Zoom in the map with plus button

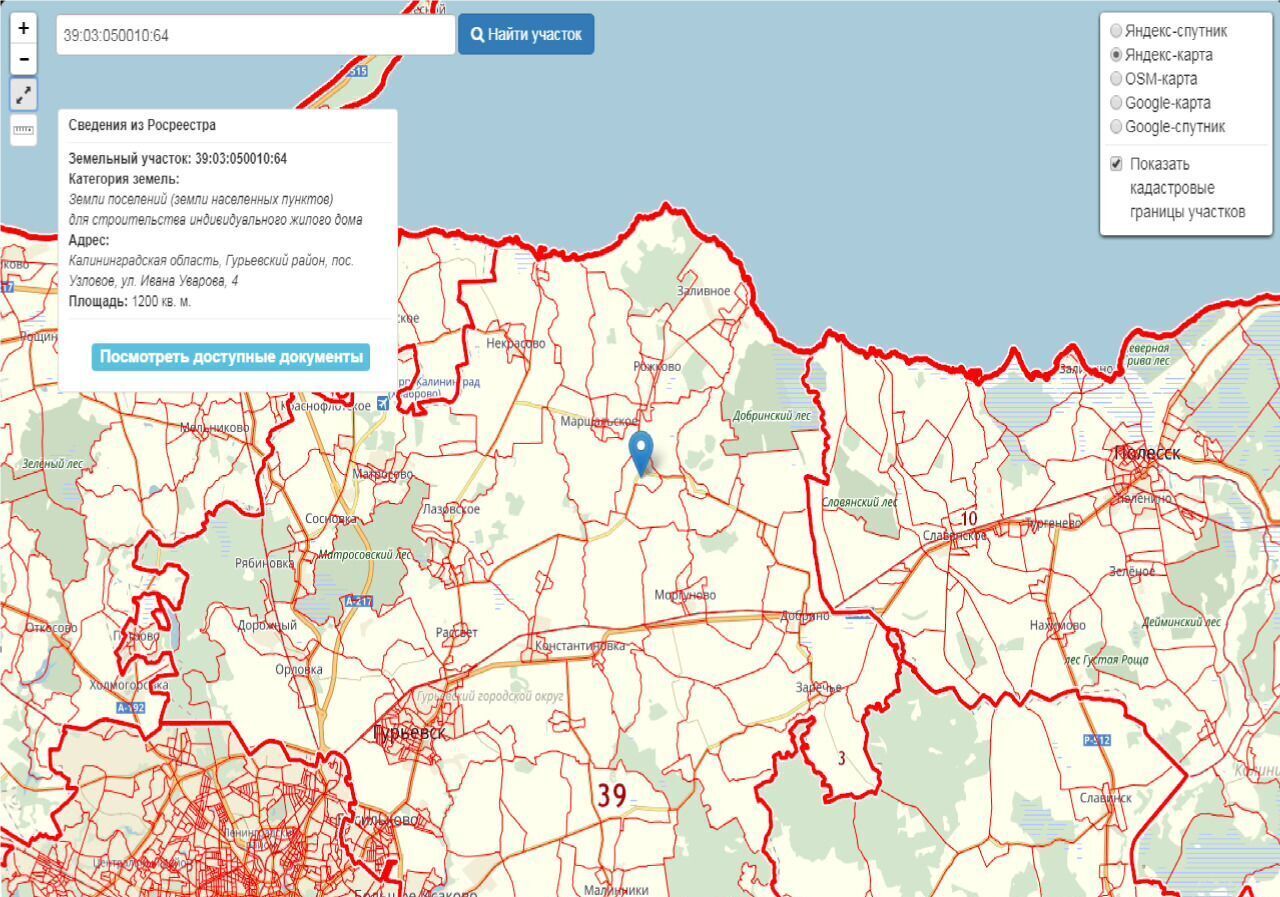point(23,28)
